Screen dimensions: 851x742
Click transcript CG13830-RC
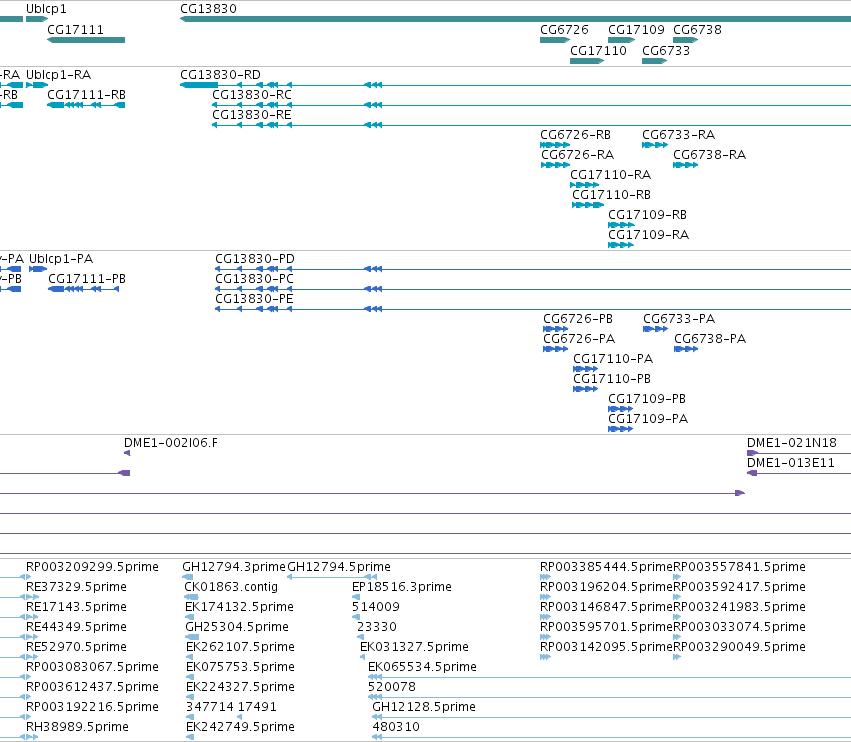531,105
